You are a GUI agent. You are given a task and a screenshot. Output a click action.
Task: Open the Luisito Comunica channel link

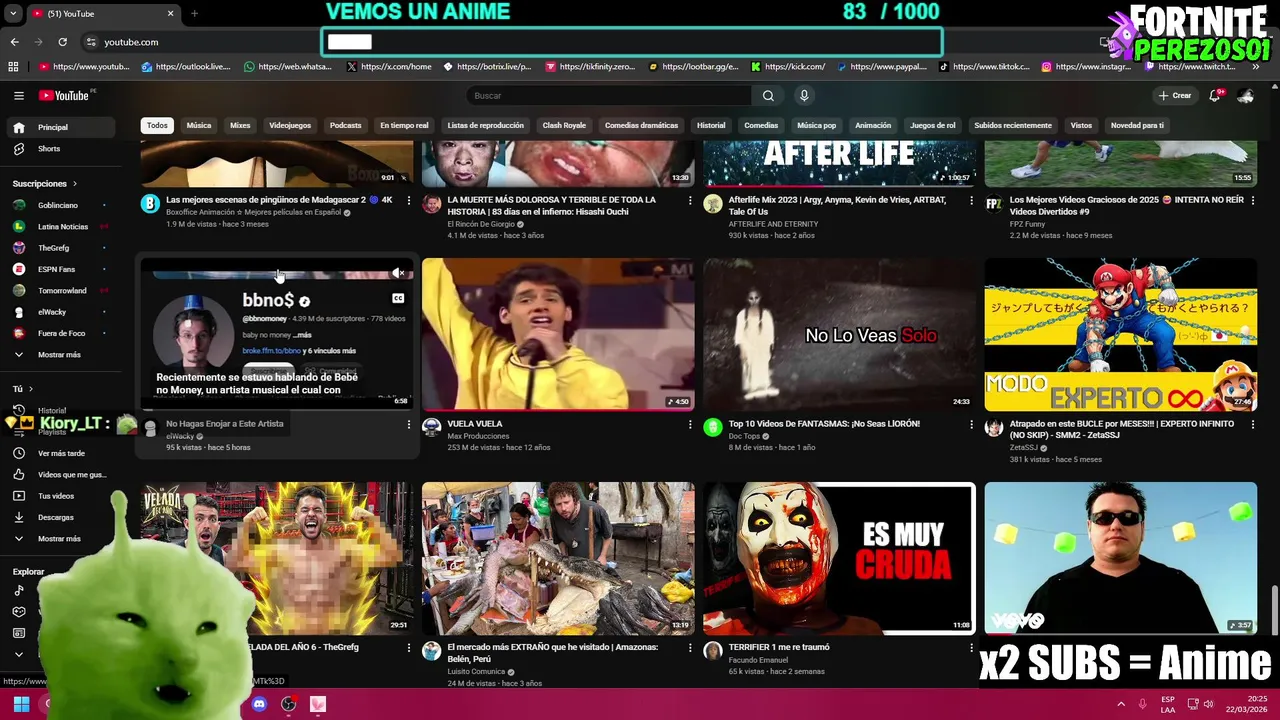point(476,672)
